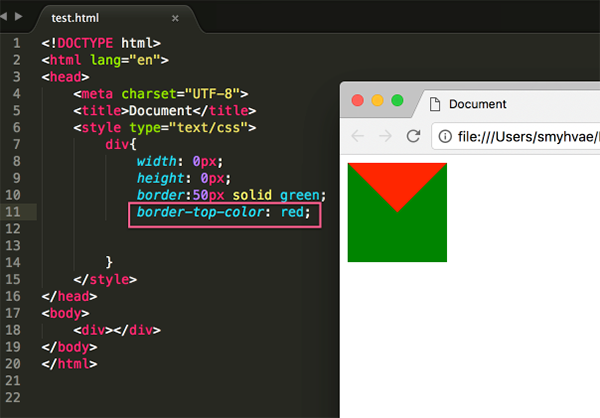Click the "UTF-8" charset value in the code
This screenshot has height=418, width=600.
coord(215,93)
